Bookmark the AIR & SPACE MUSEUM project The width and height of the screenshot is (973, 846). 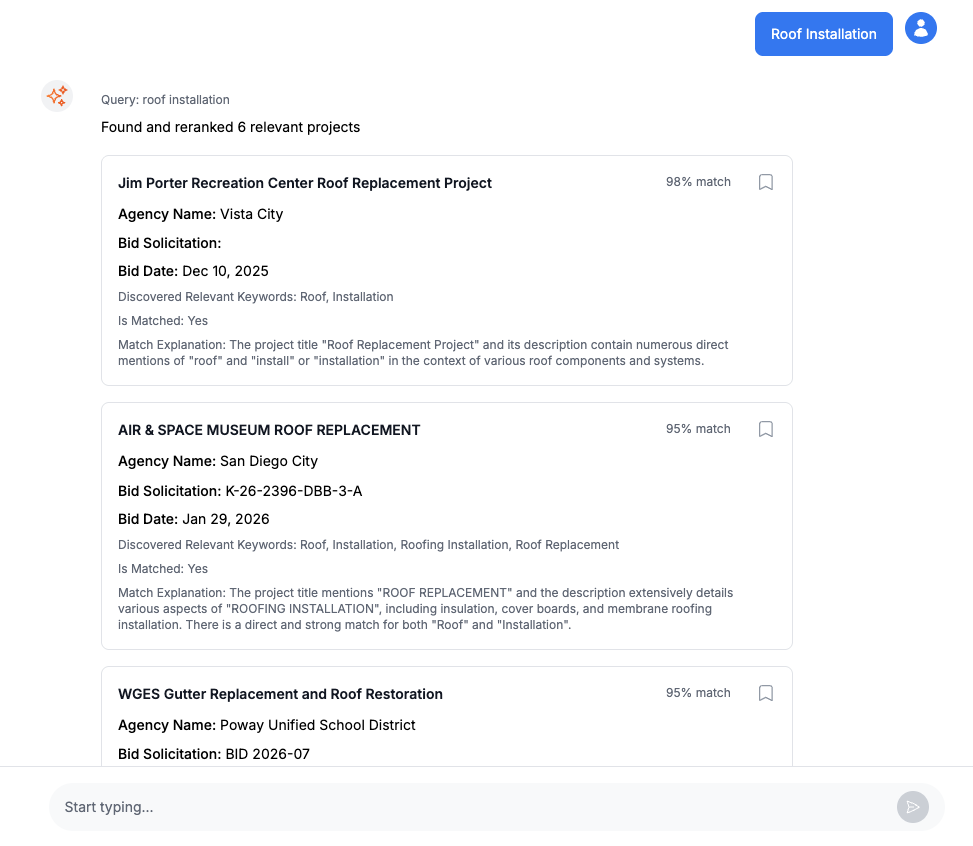(x=765, y=429)
